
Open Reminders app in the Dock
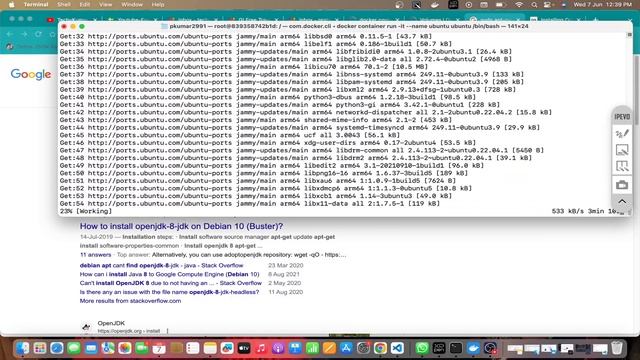pos(193,348)
